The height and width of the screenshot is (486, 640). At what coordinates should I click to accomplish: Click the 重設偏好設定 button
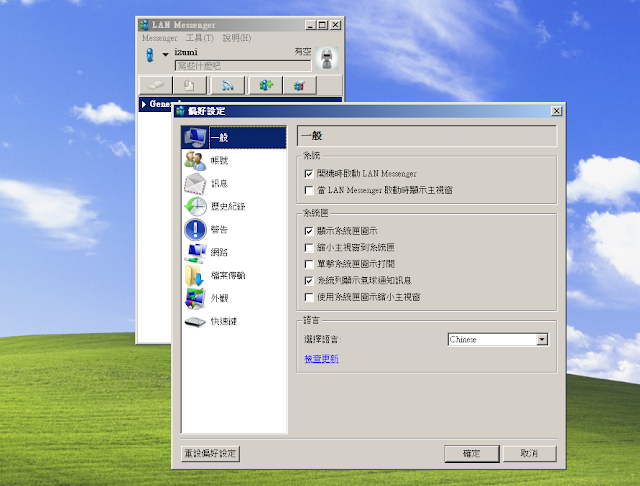(x=210, y=453)
